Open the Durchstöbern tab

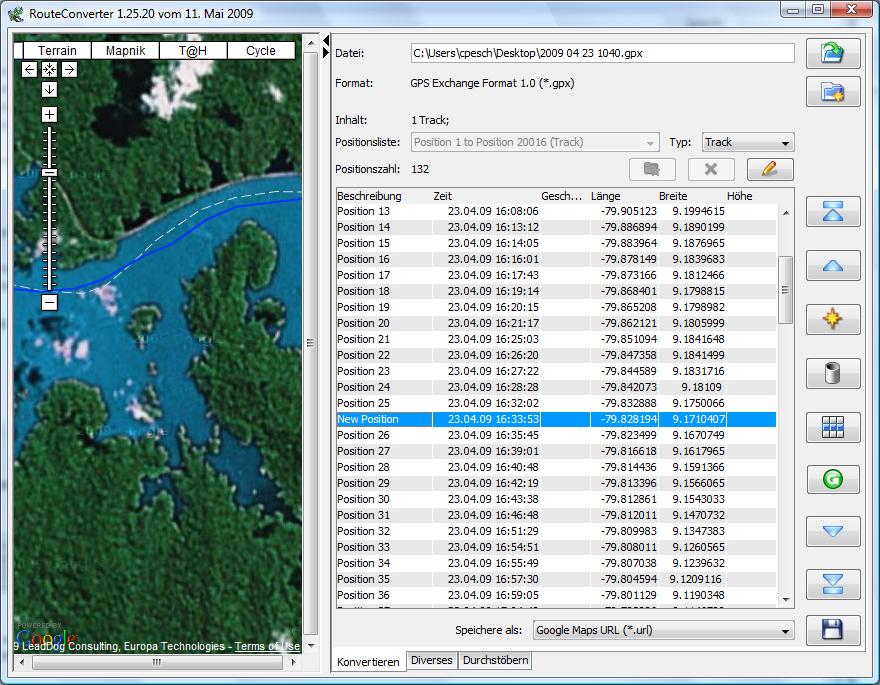click(x=496, y=661)
